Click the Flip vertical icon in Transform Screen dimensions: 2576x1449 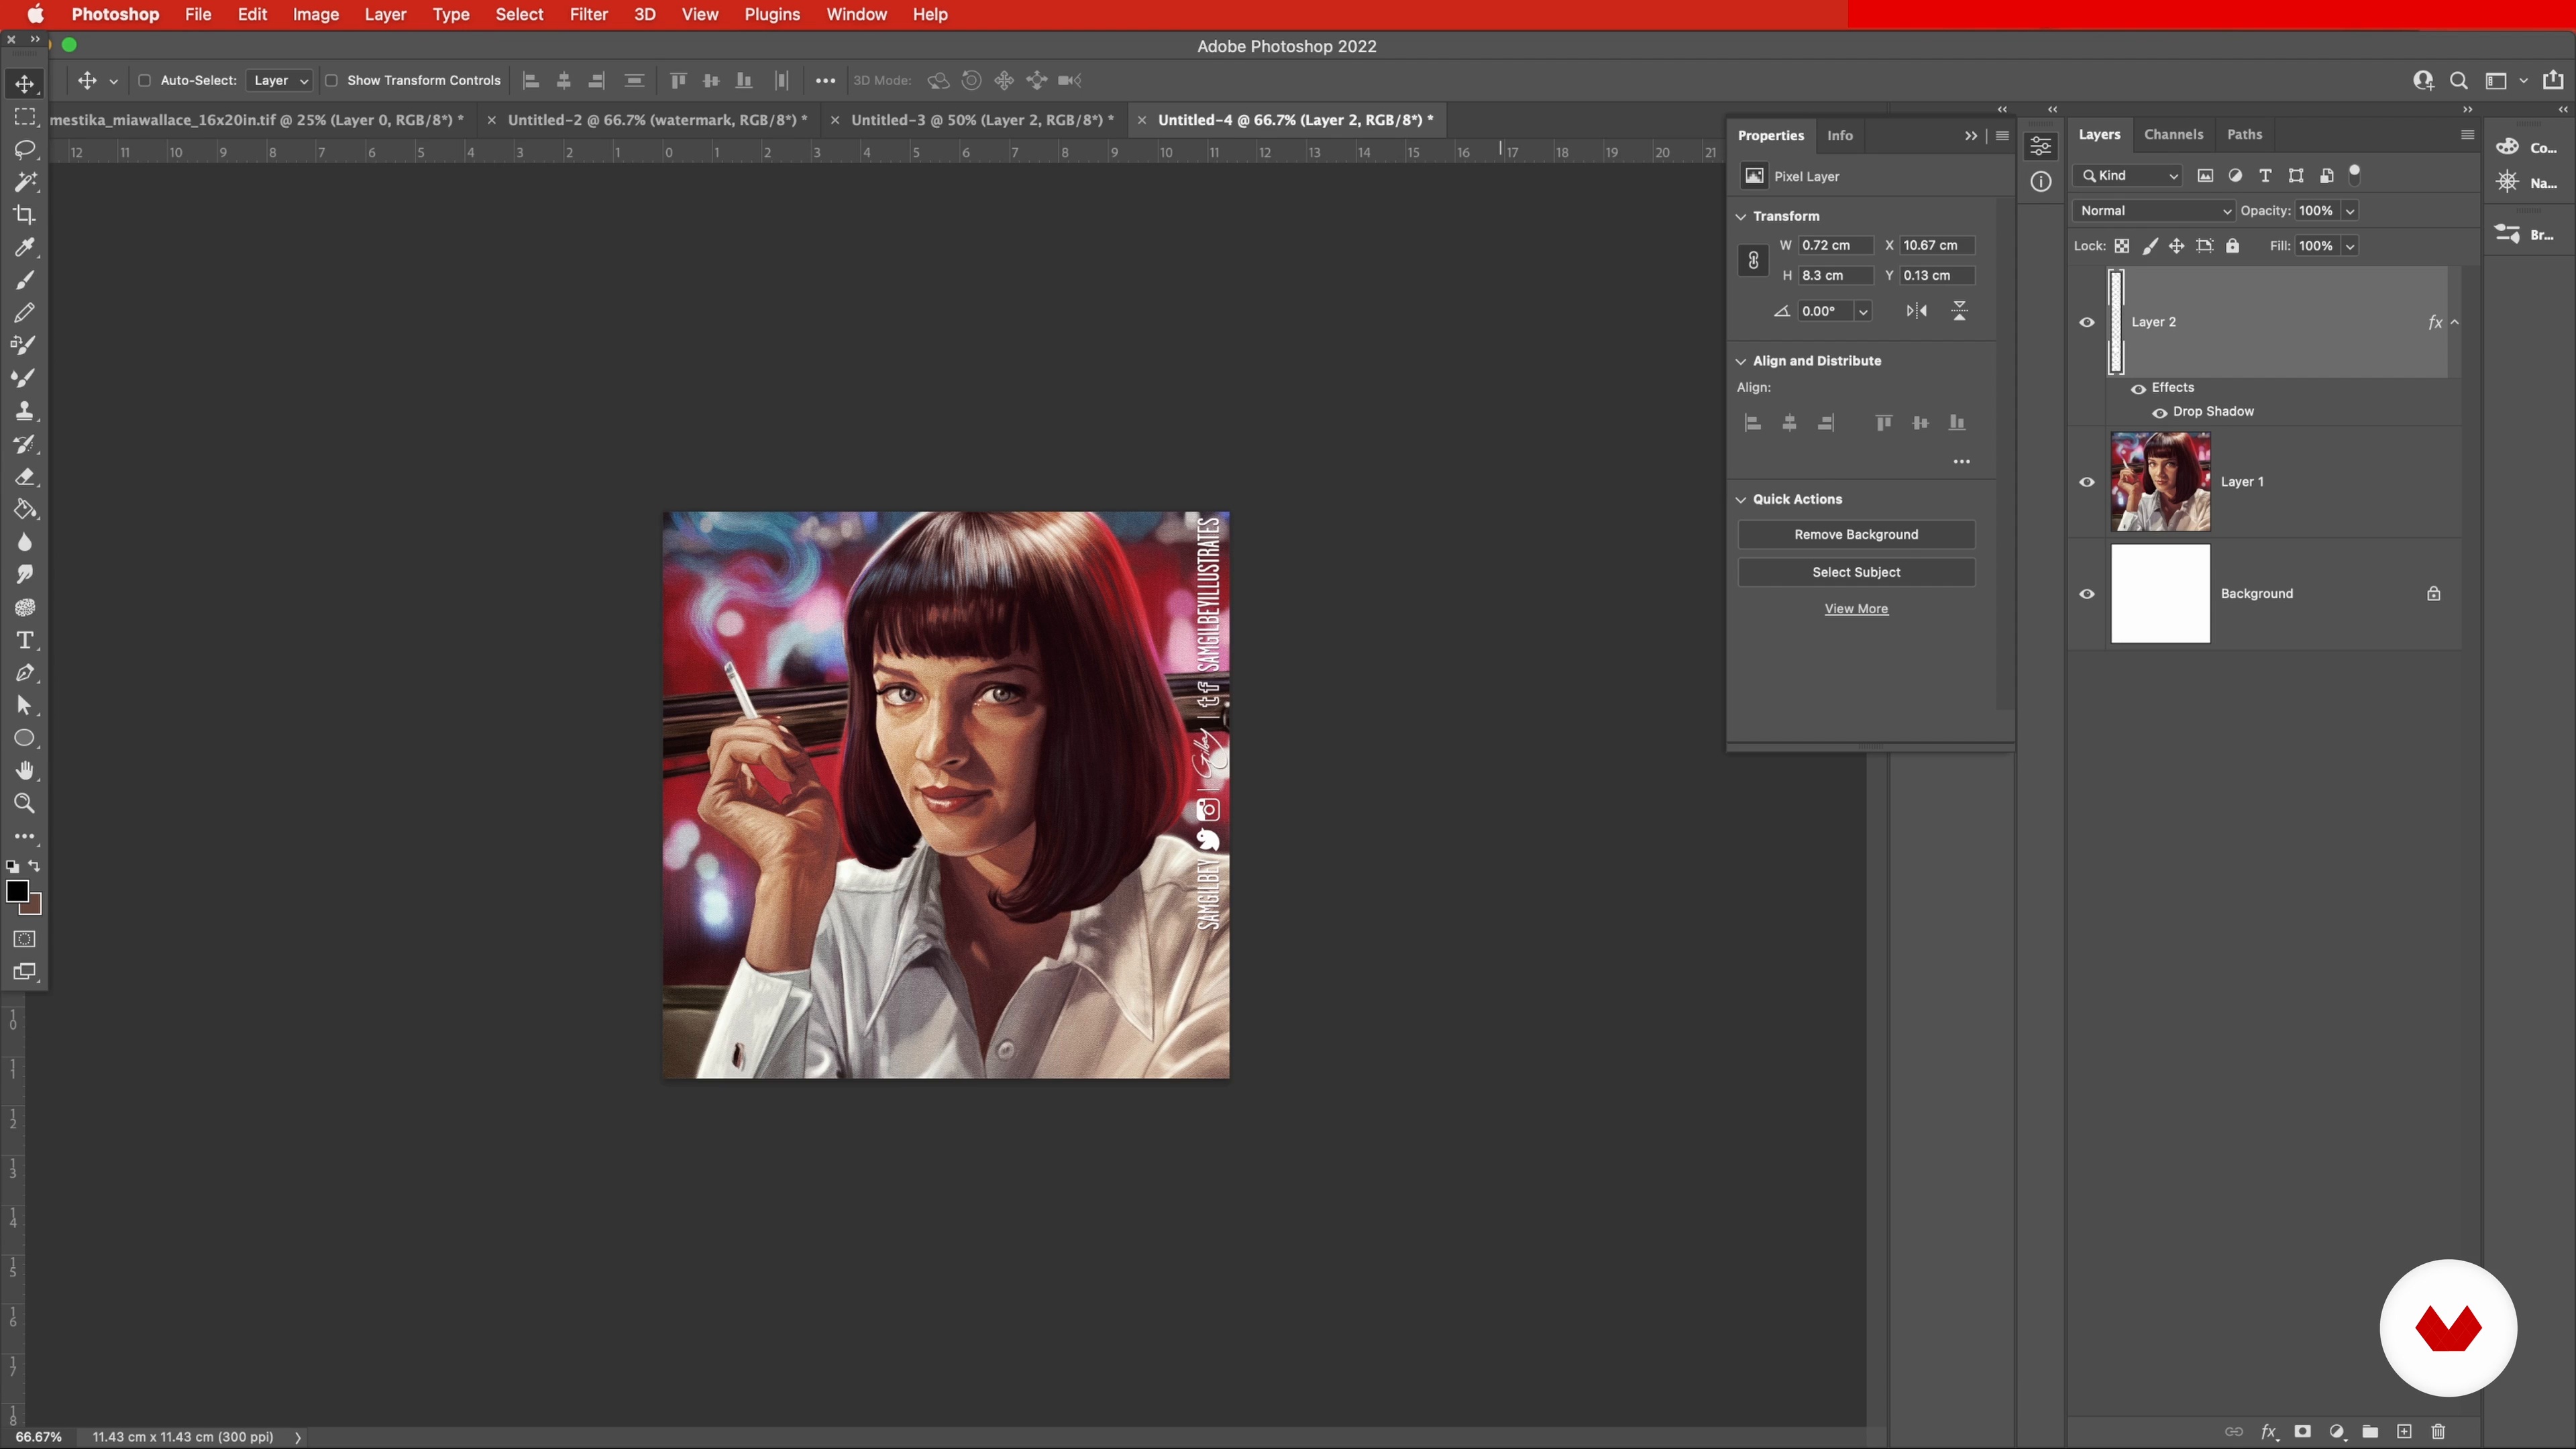[x=1959, y=311]
